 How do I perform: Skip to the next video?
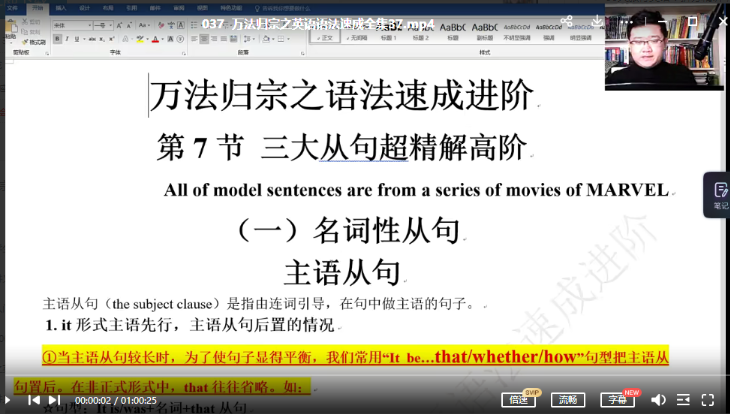pyautogui.click(x=56, y=400)
